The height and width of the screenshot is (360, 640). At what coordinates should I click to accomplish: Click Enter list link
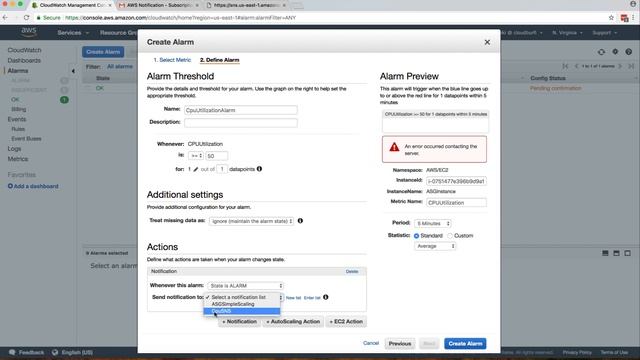[x=312, y=298]
